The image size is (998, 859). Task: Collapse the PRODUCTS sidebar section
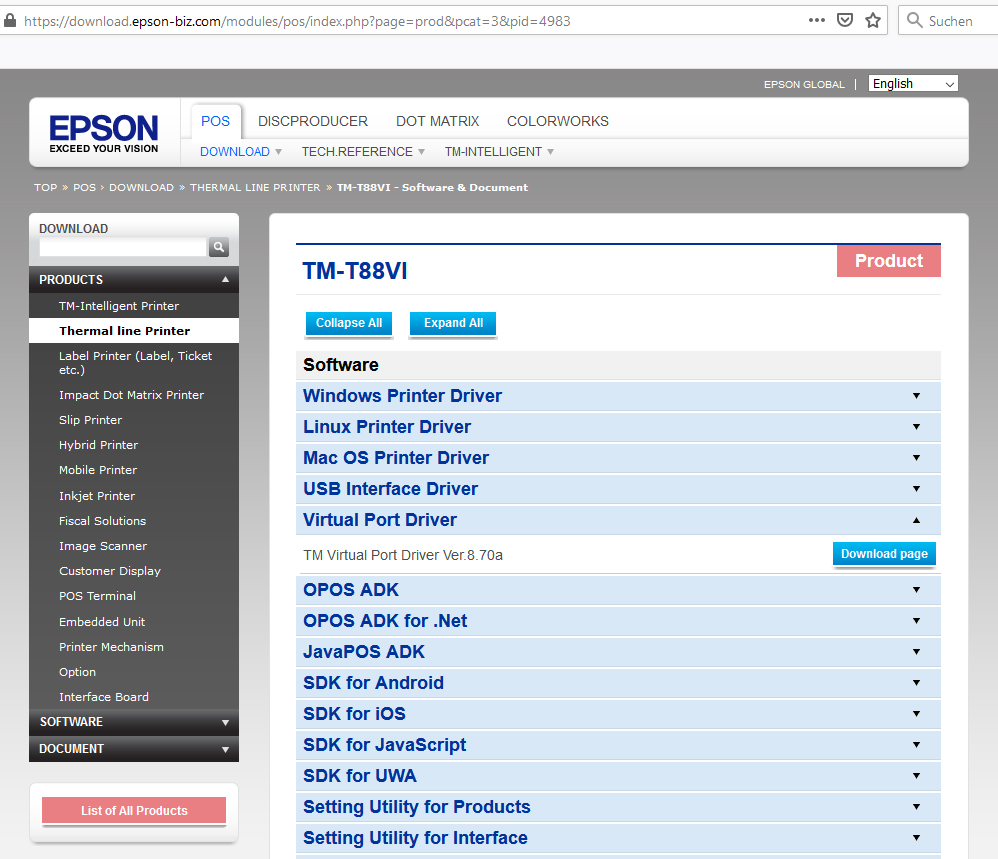(x=134, y=280)
